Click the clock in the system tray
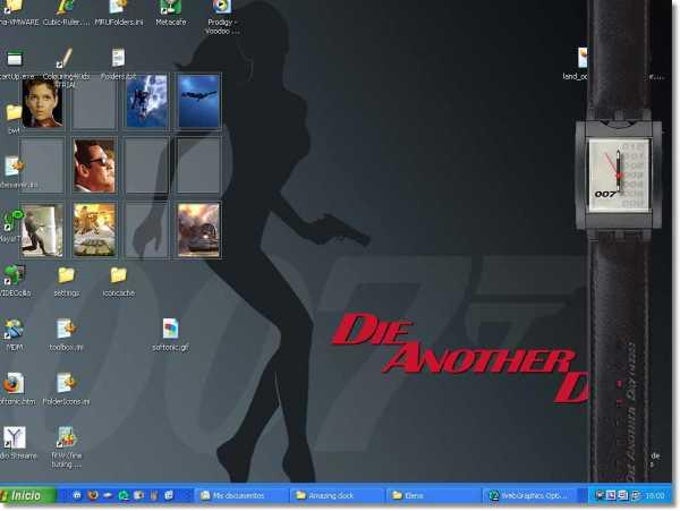This screenshot has height=511, width=680. (655, 495)
